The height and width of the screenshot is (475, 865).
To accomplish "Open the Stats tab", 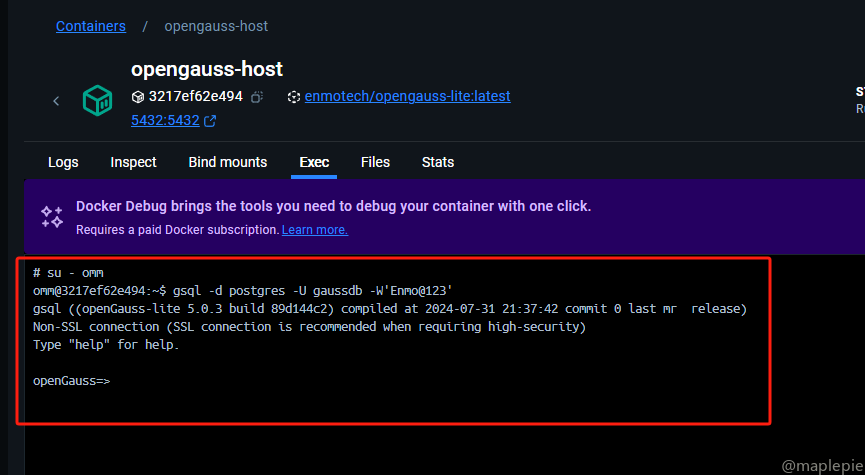I will pos(438,162).
